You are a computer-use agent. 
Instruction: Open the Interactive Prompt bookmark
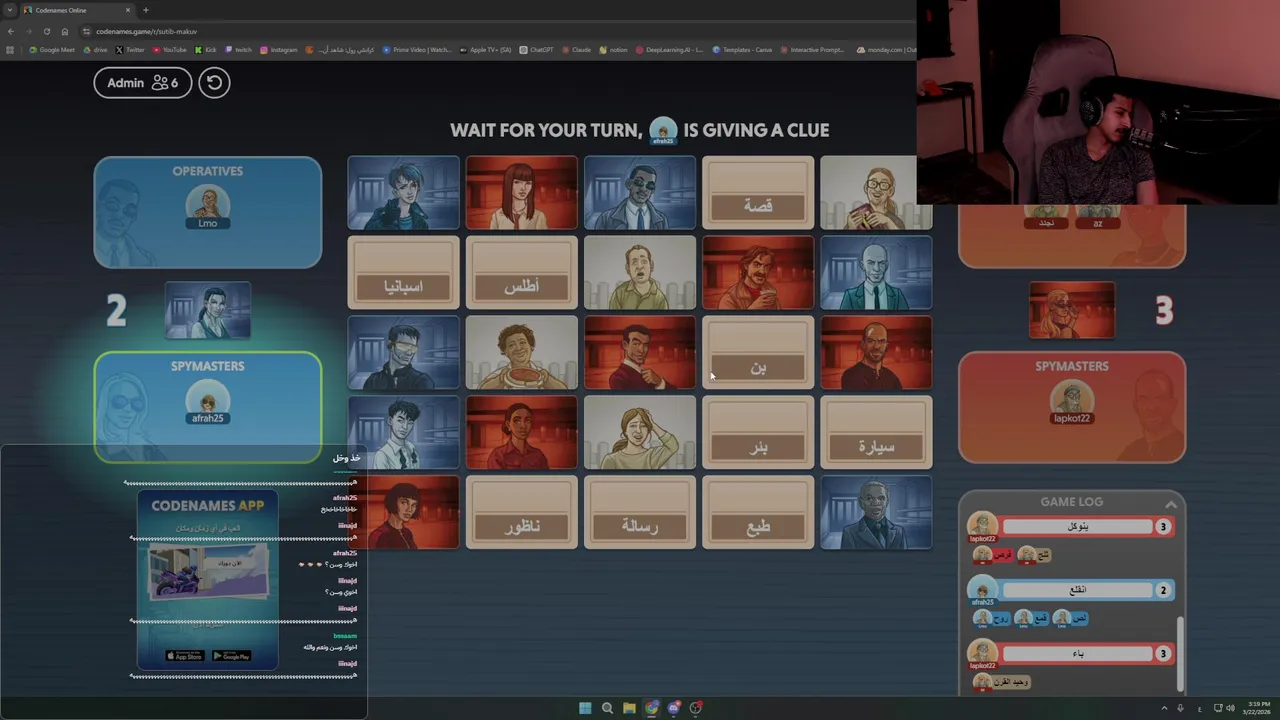(812, 50)
